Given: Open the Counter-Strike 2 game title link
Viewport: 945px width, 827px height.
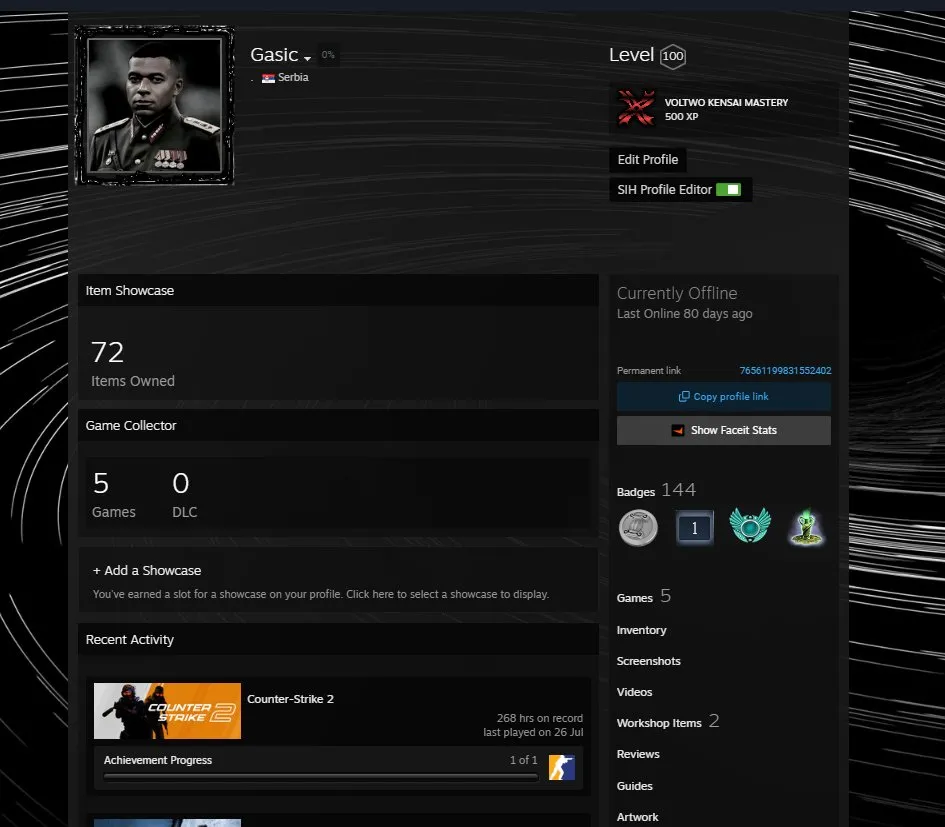Looking at the screenshot, I should [290, 699].
